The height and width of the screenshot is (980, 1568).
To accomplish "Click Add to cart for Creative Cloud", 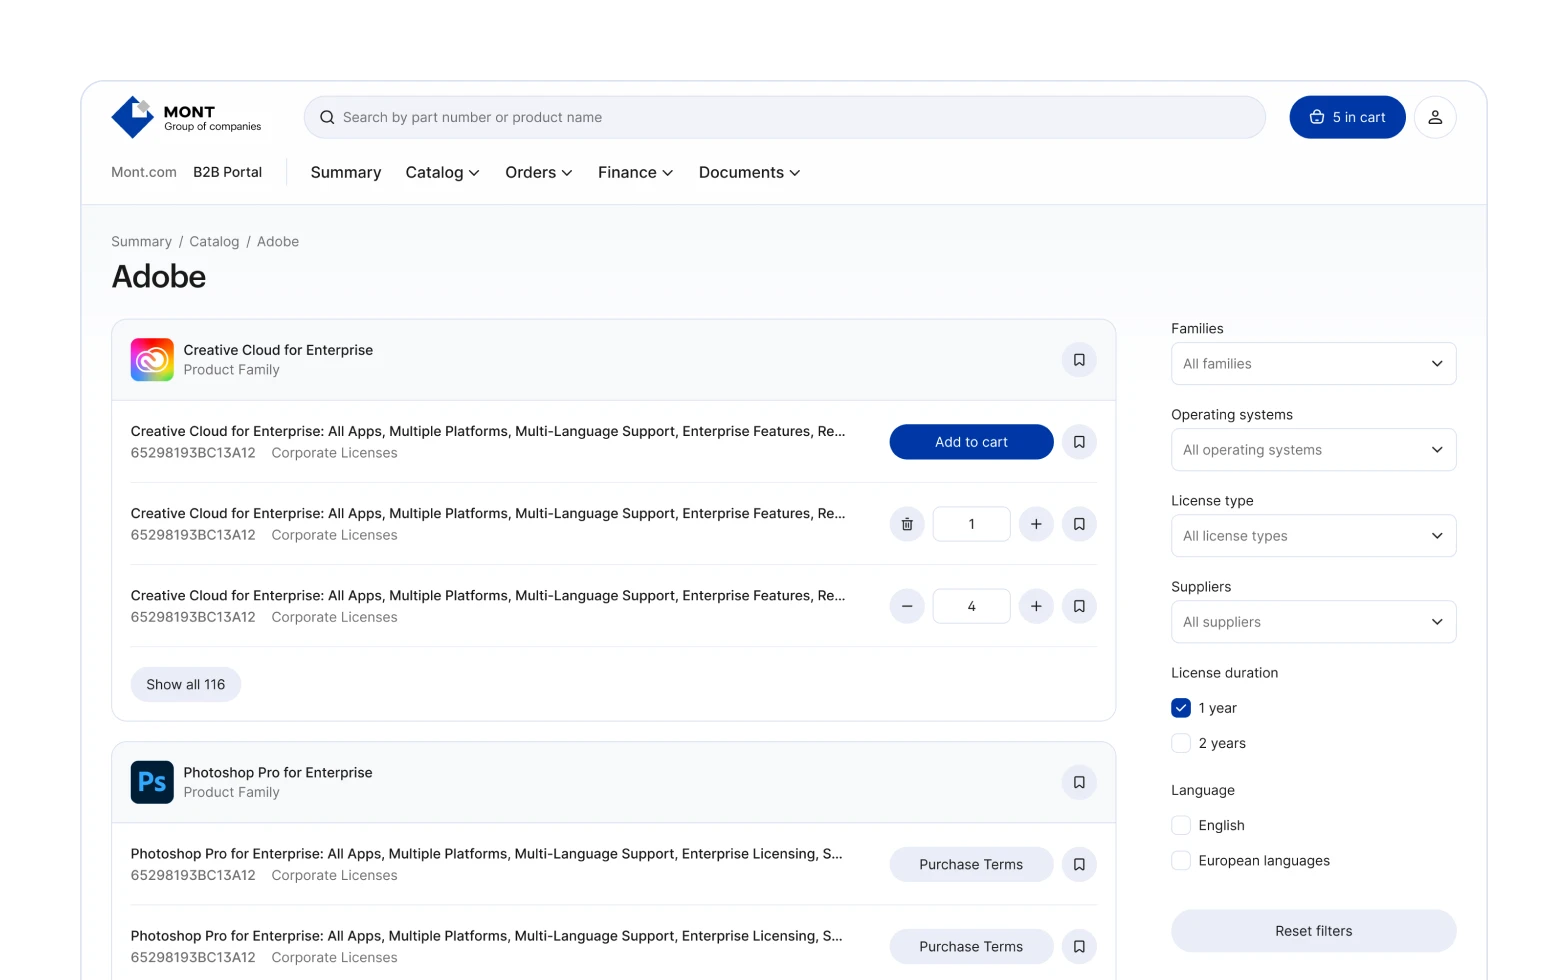I will 971,442.
